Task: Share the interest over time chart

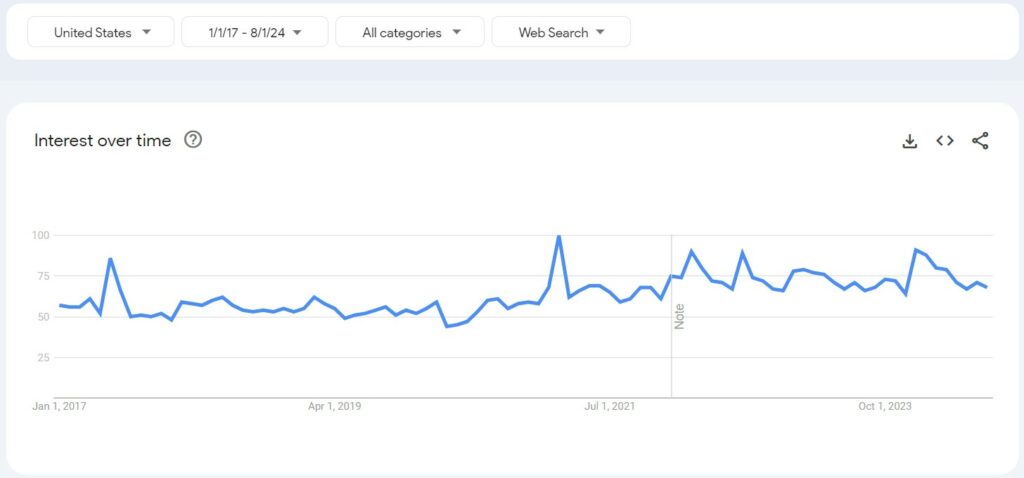Action: [980, 140]
